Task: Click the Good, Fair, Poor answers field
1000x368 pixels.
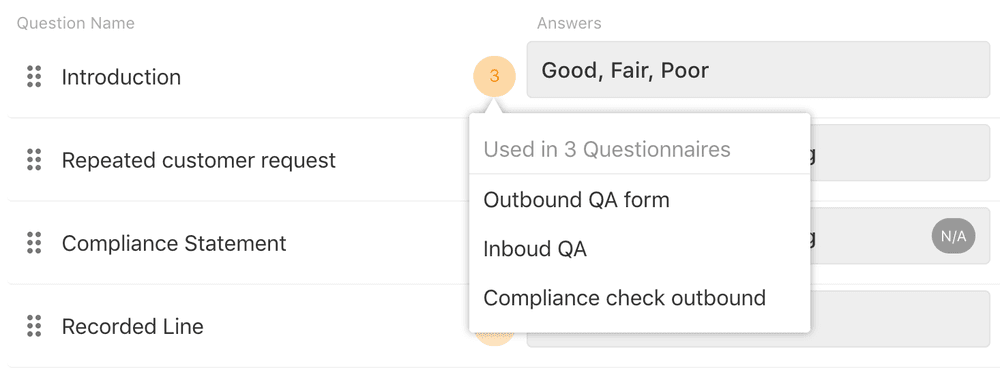Action: click(758, 70)
